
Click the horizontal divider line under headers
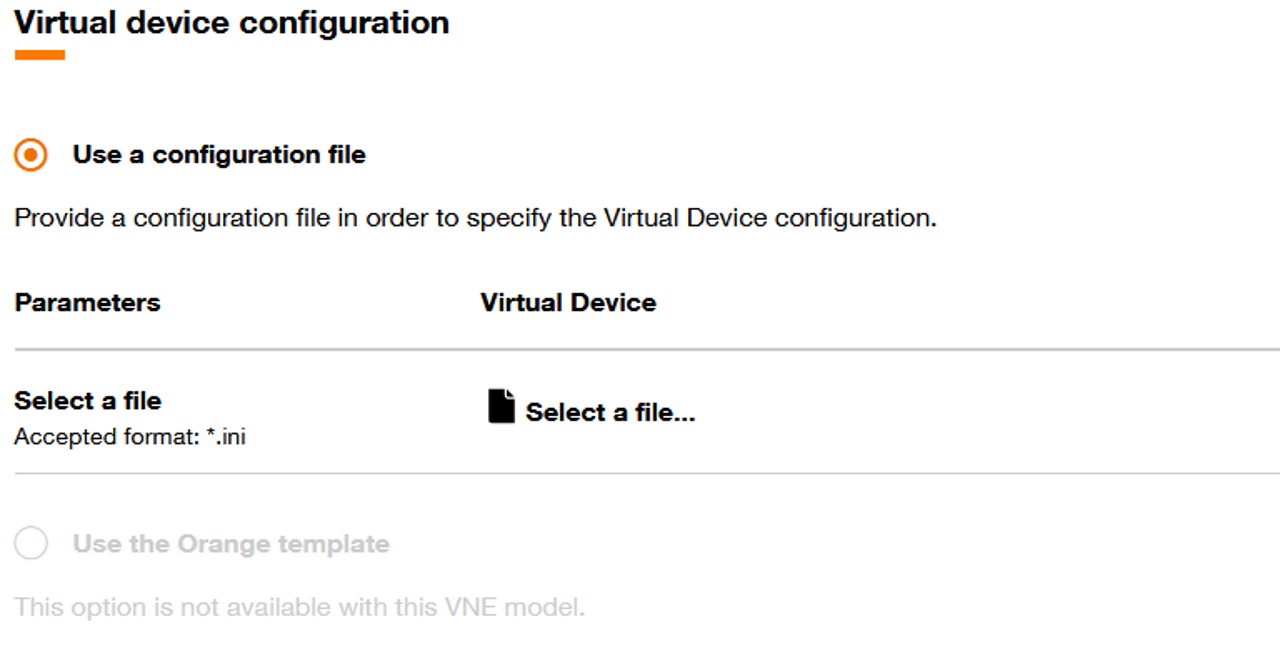640,347
